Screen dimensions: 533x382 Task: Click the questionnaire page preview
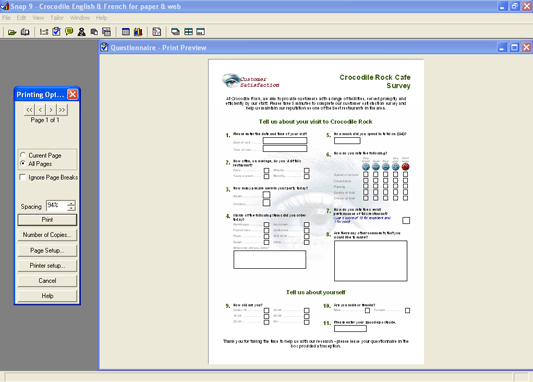(x=316, y=211)
